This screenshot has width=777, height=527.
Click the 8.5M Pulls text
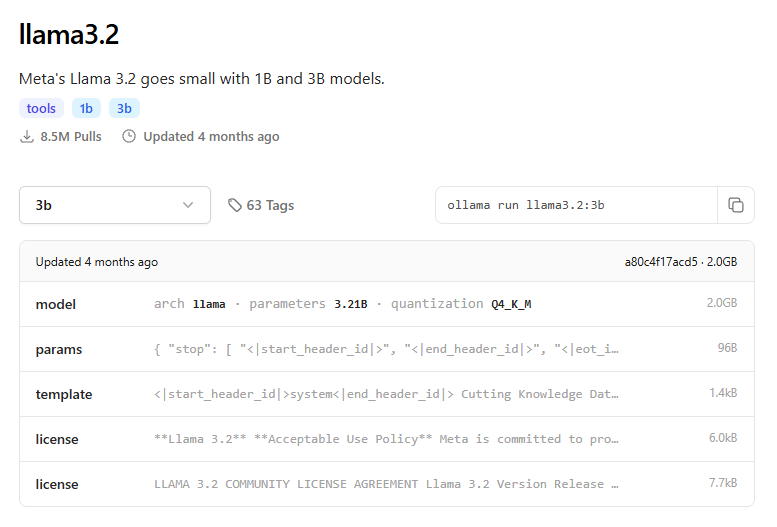(x=71, y=136)
